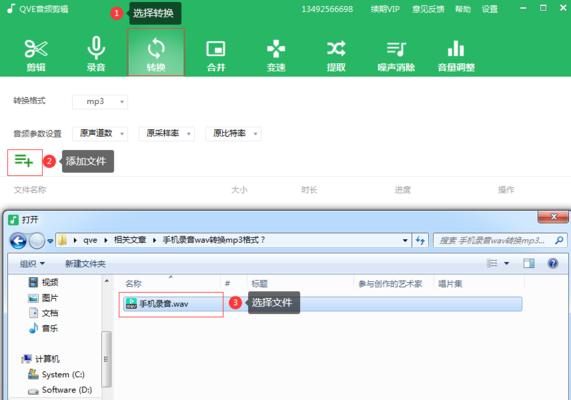571x400 pixels.
Task: Select 图片 in the navigation pane
Action: point(43,298)
